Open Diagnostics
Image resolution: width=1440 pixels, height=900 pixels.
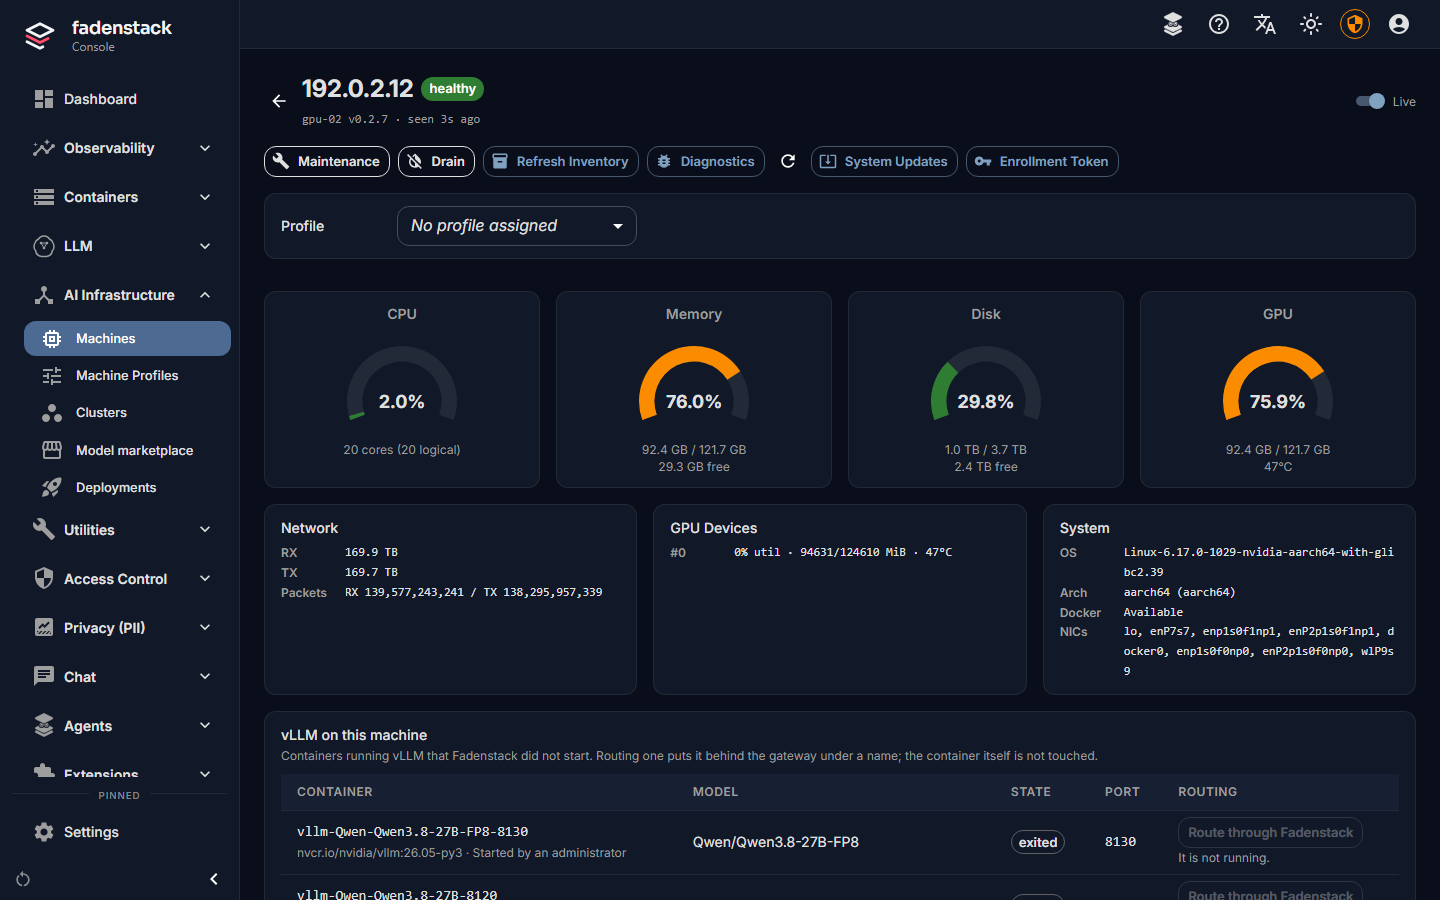[706, 161]
